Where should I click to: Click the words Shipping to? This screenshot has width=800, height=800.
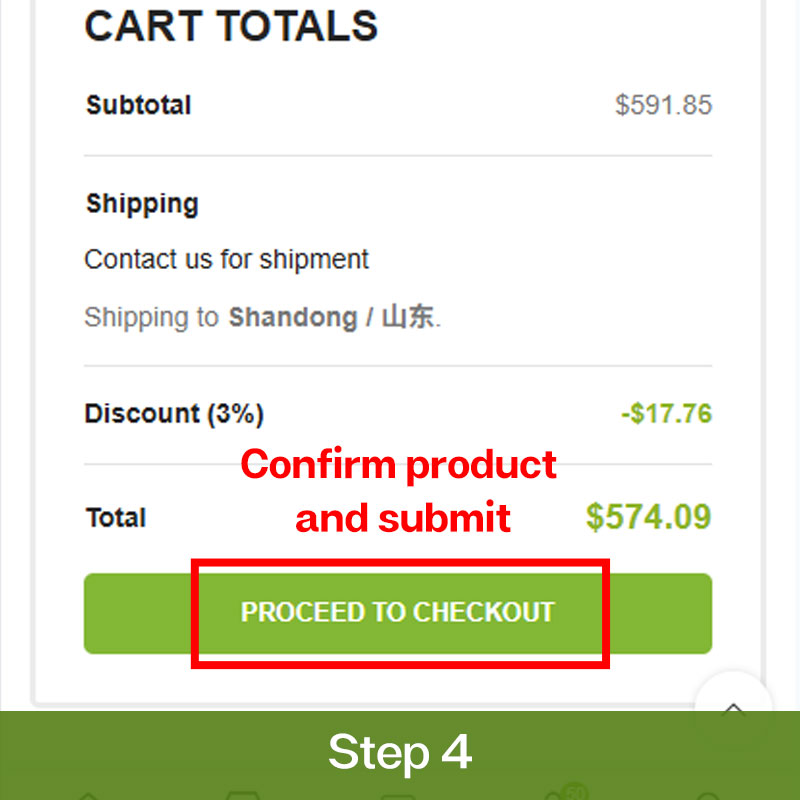151,318
